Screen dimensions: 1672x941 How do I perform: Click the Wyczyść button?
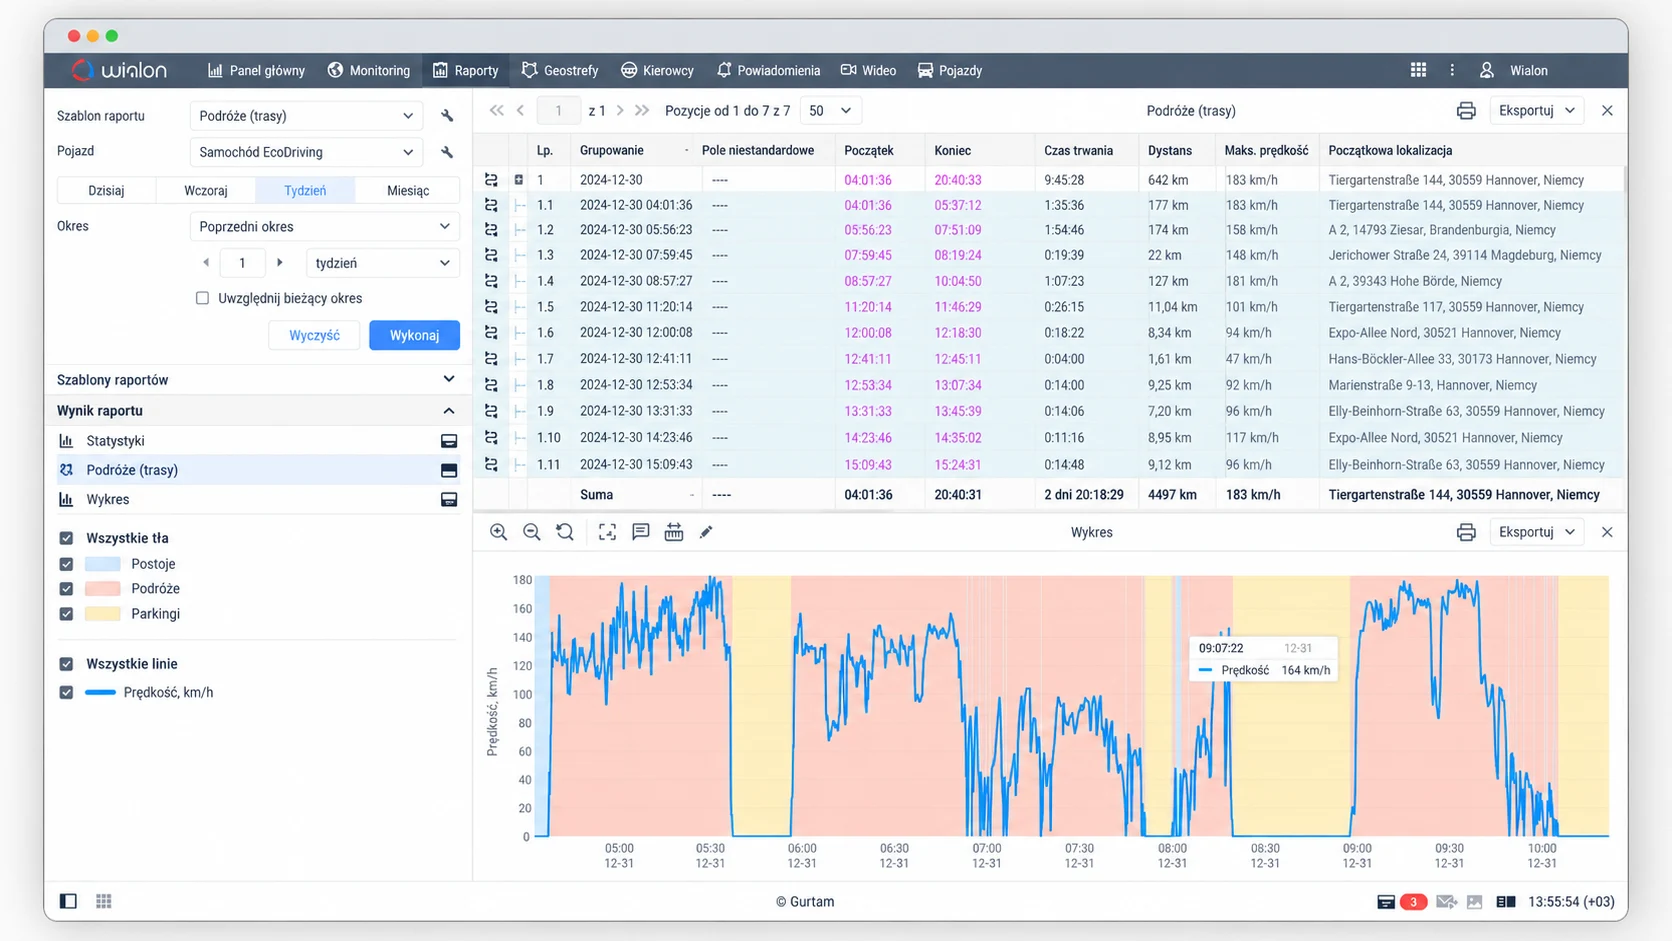[x=314, y=335]
